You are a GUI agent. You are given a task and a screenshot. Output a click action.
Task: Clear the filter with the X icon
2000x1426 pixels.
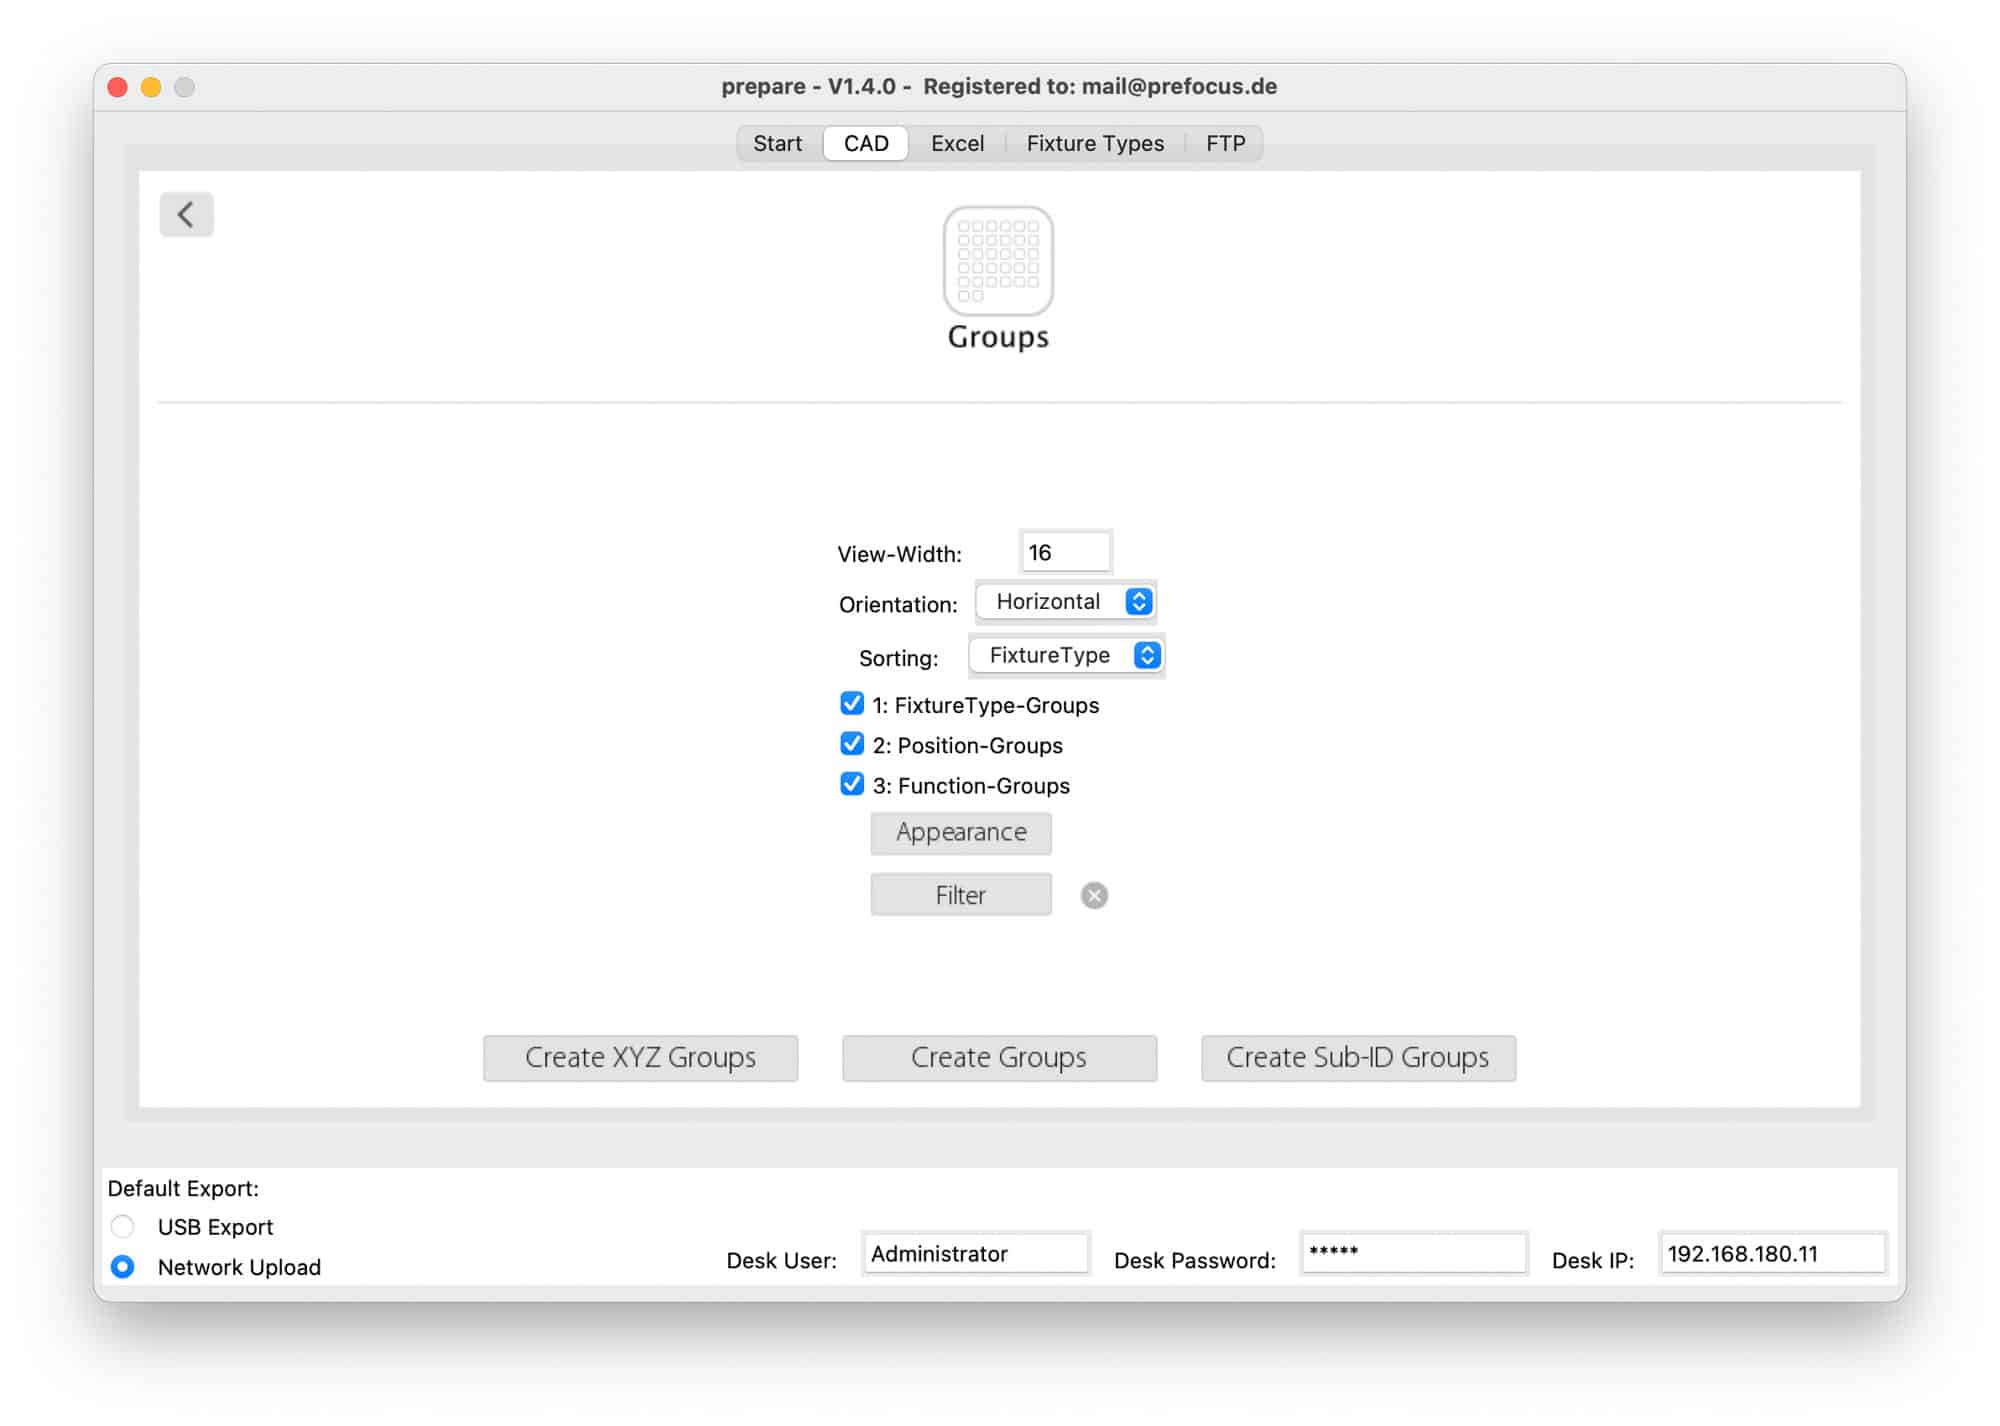point(1094,895)
